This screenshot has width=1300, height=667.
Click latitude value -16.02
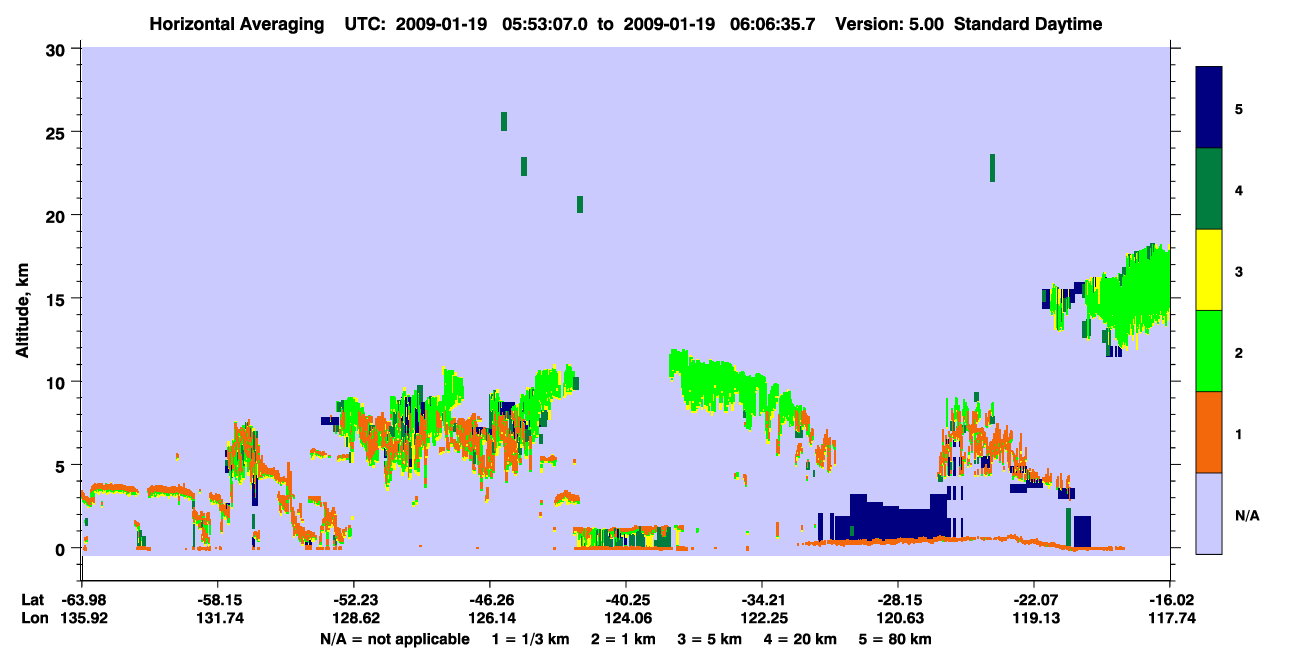click(1170, 601)
